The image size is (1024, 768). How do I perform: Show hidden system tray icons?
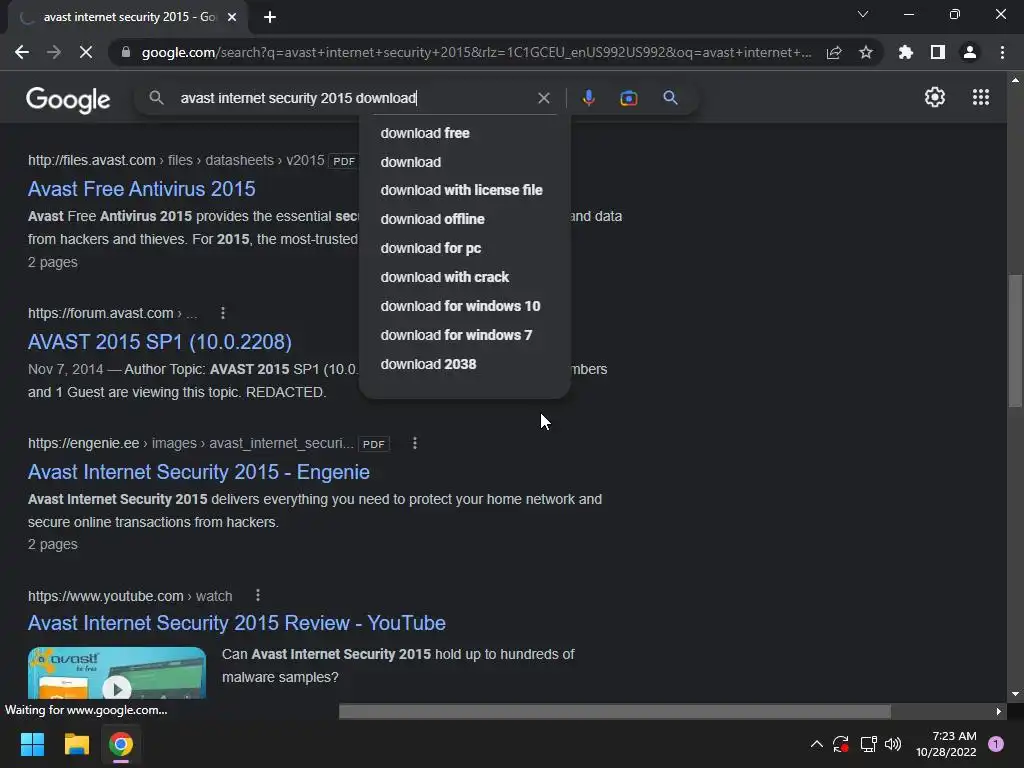pos(816,744)
